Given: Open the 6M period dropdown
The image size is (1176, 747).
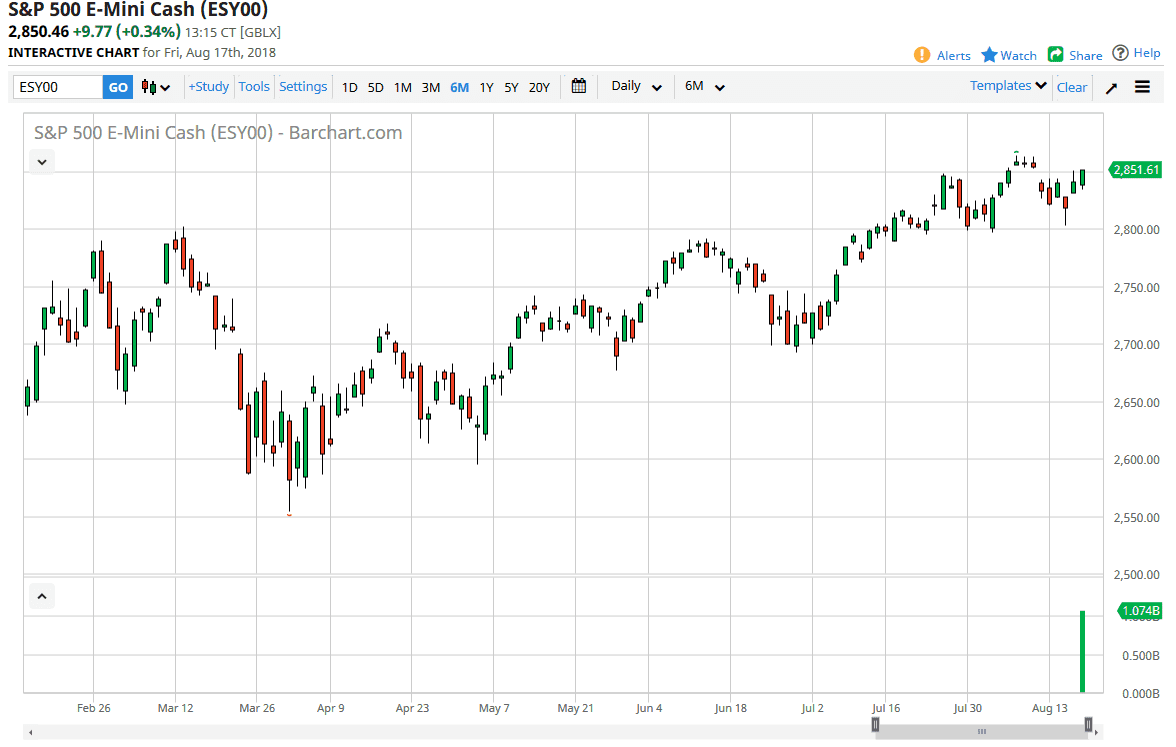Looking at the screenshot, I should (704, 87).
